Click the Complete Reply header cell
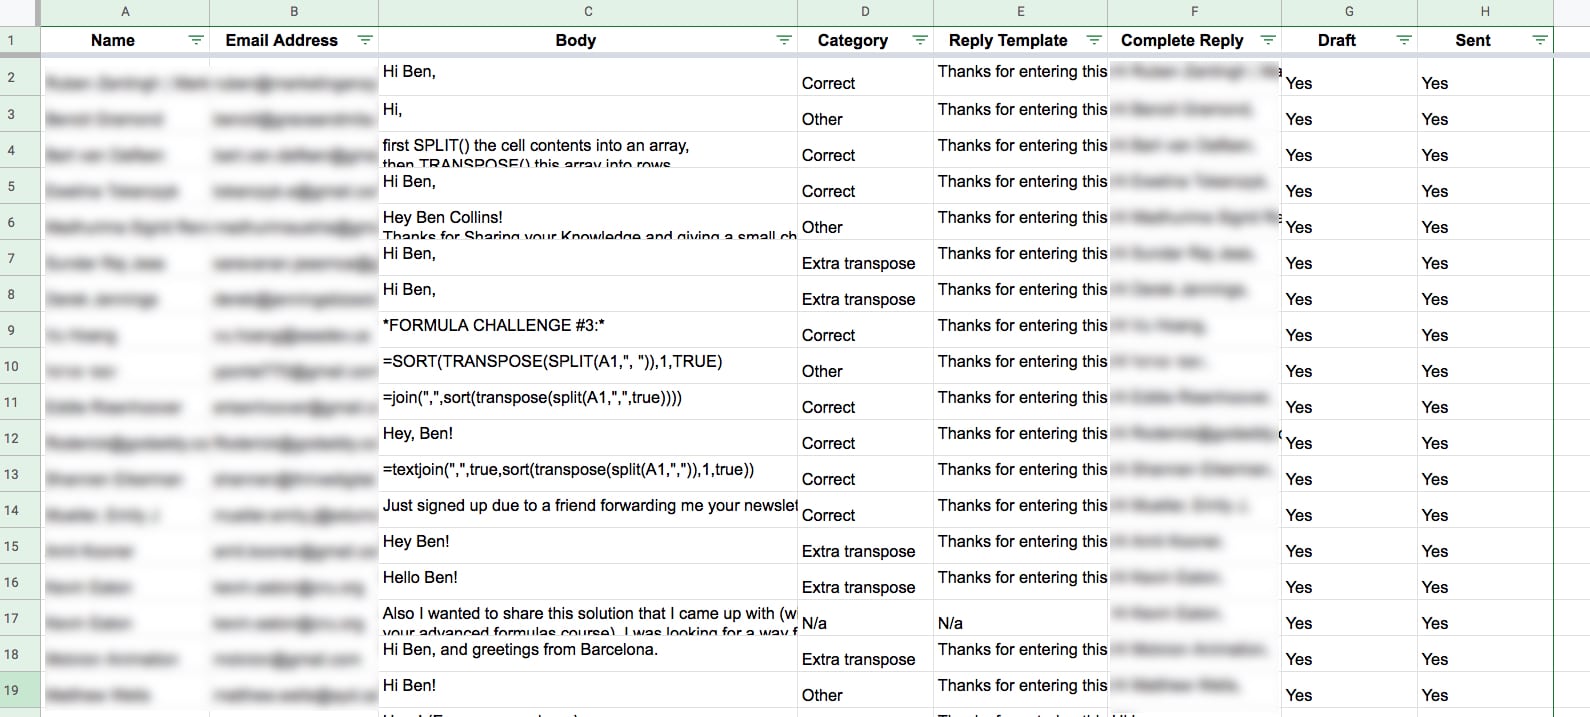This screenshot has width=1590, height=717. [1194, 40]
